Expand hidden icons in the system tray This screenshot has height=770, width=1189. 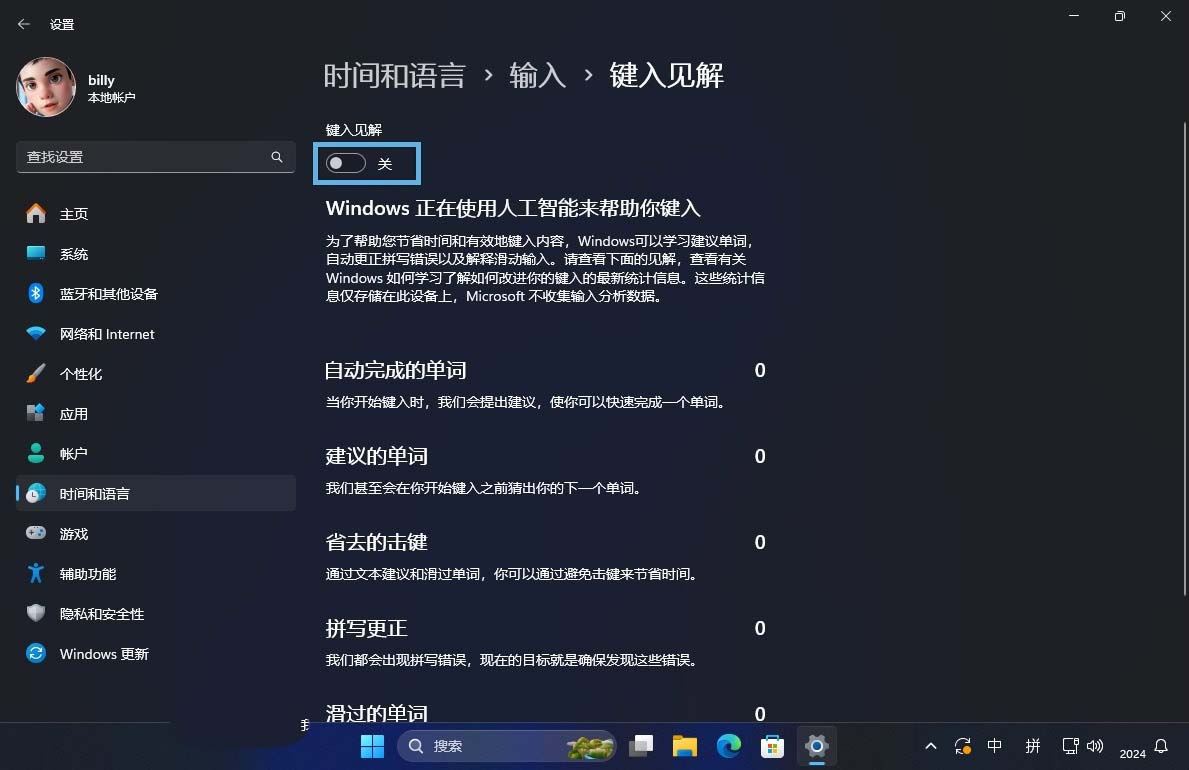930,746
